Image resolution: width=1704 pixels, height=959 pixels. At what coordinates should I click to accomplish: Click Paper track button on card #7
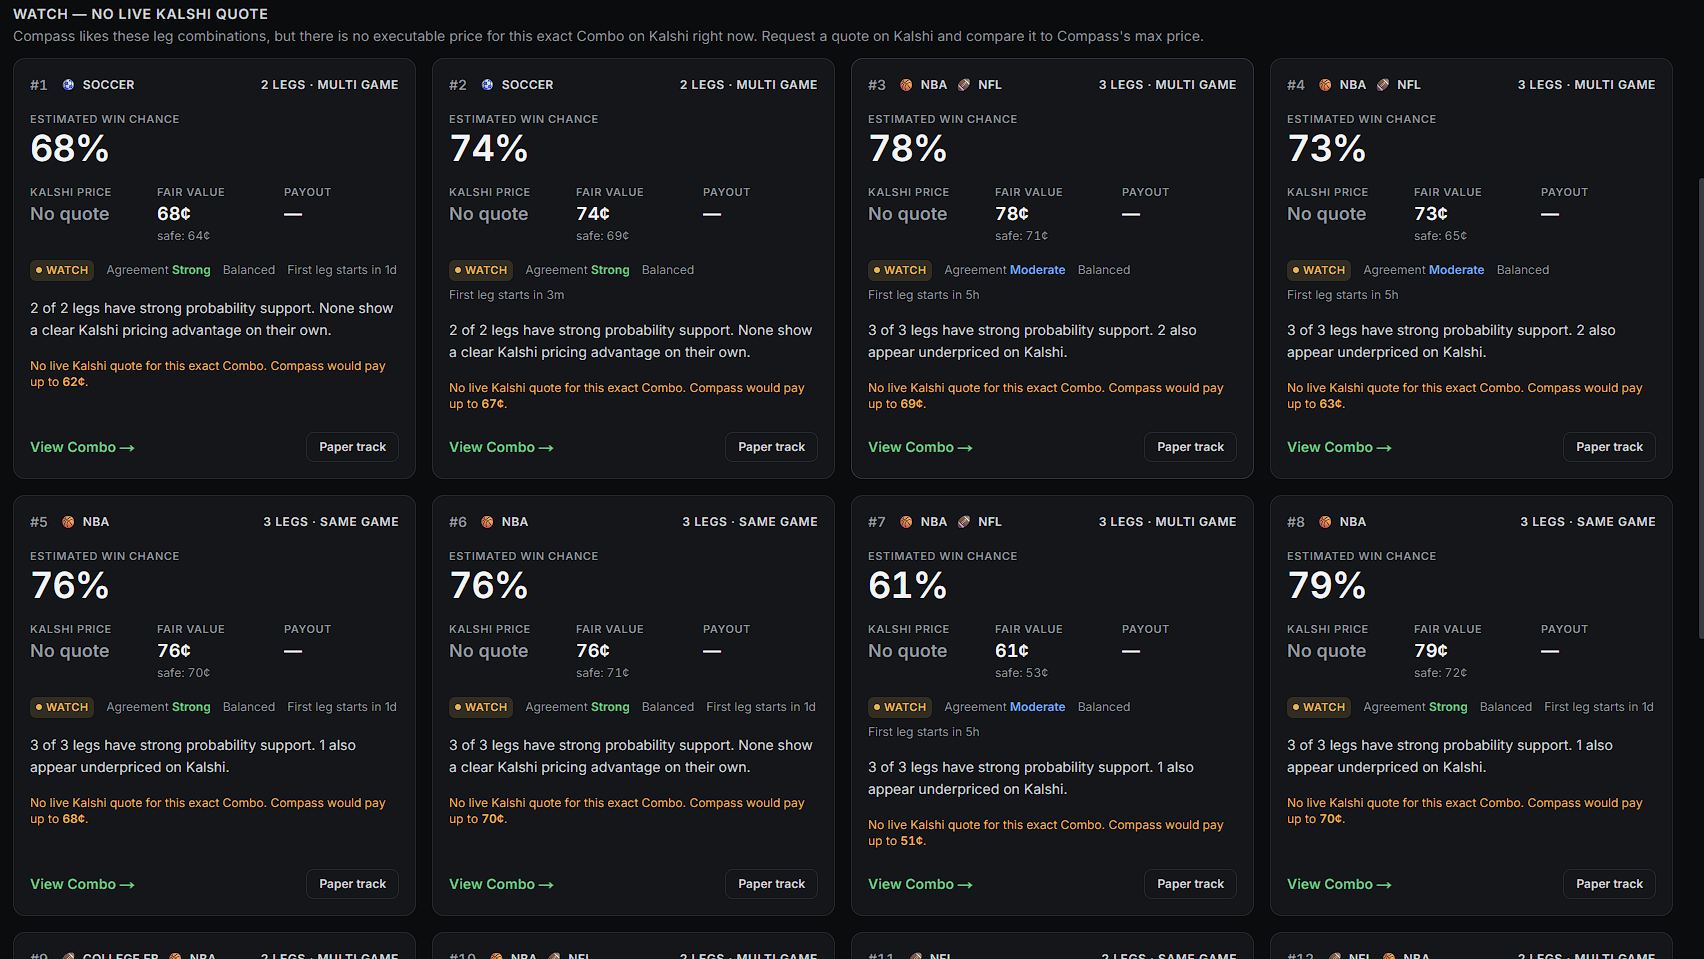point(1190,884)
